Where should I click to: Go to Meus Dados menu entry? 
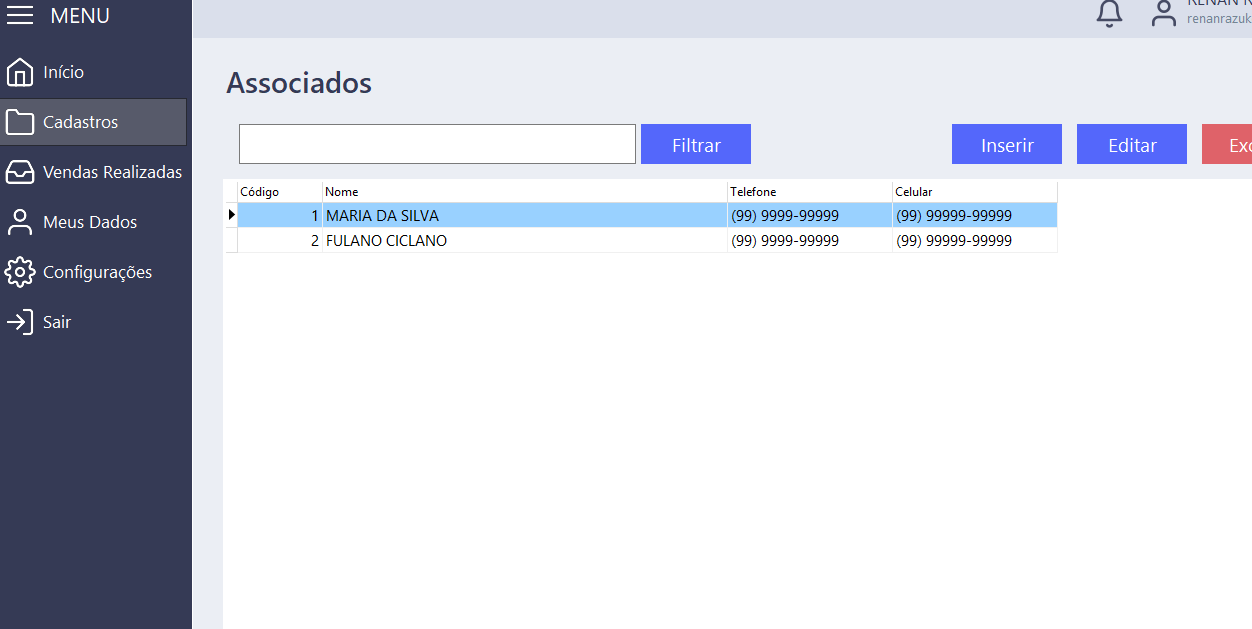click(90, 222)
